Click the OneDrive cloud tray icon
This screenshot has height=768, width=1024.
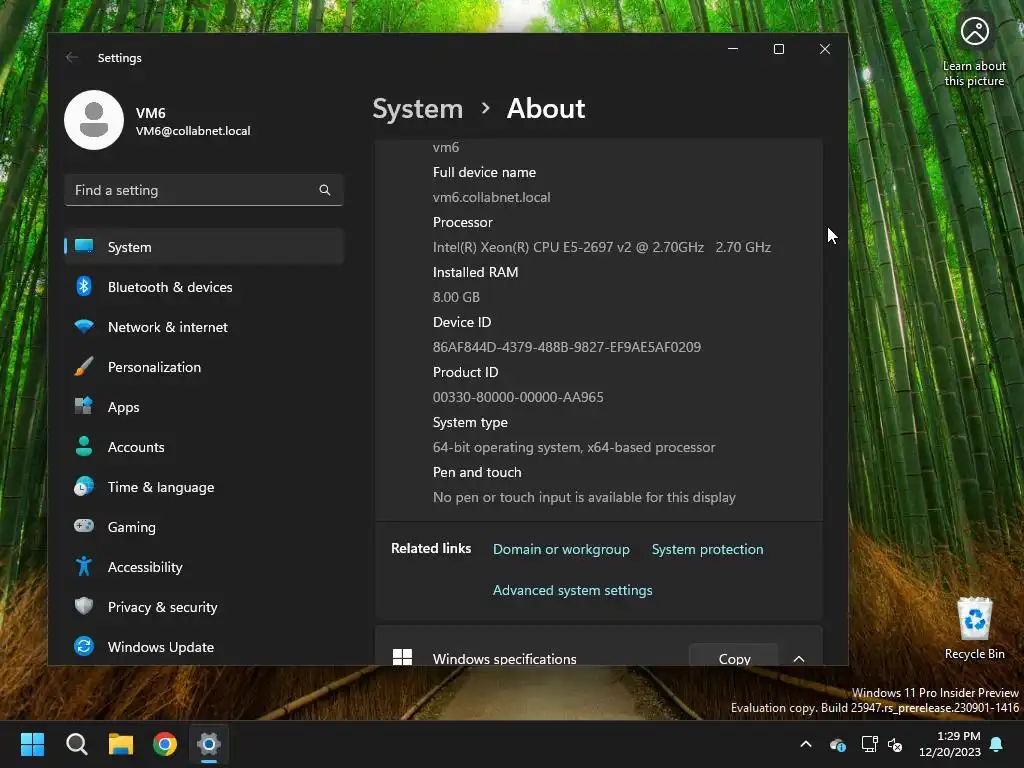(x=838, y=744)
